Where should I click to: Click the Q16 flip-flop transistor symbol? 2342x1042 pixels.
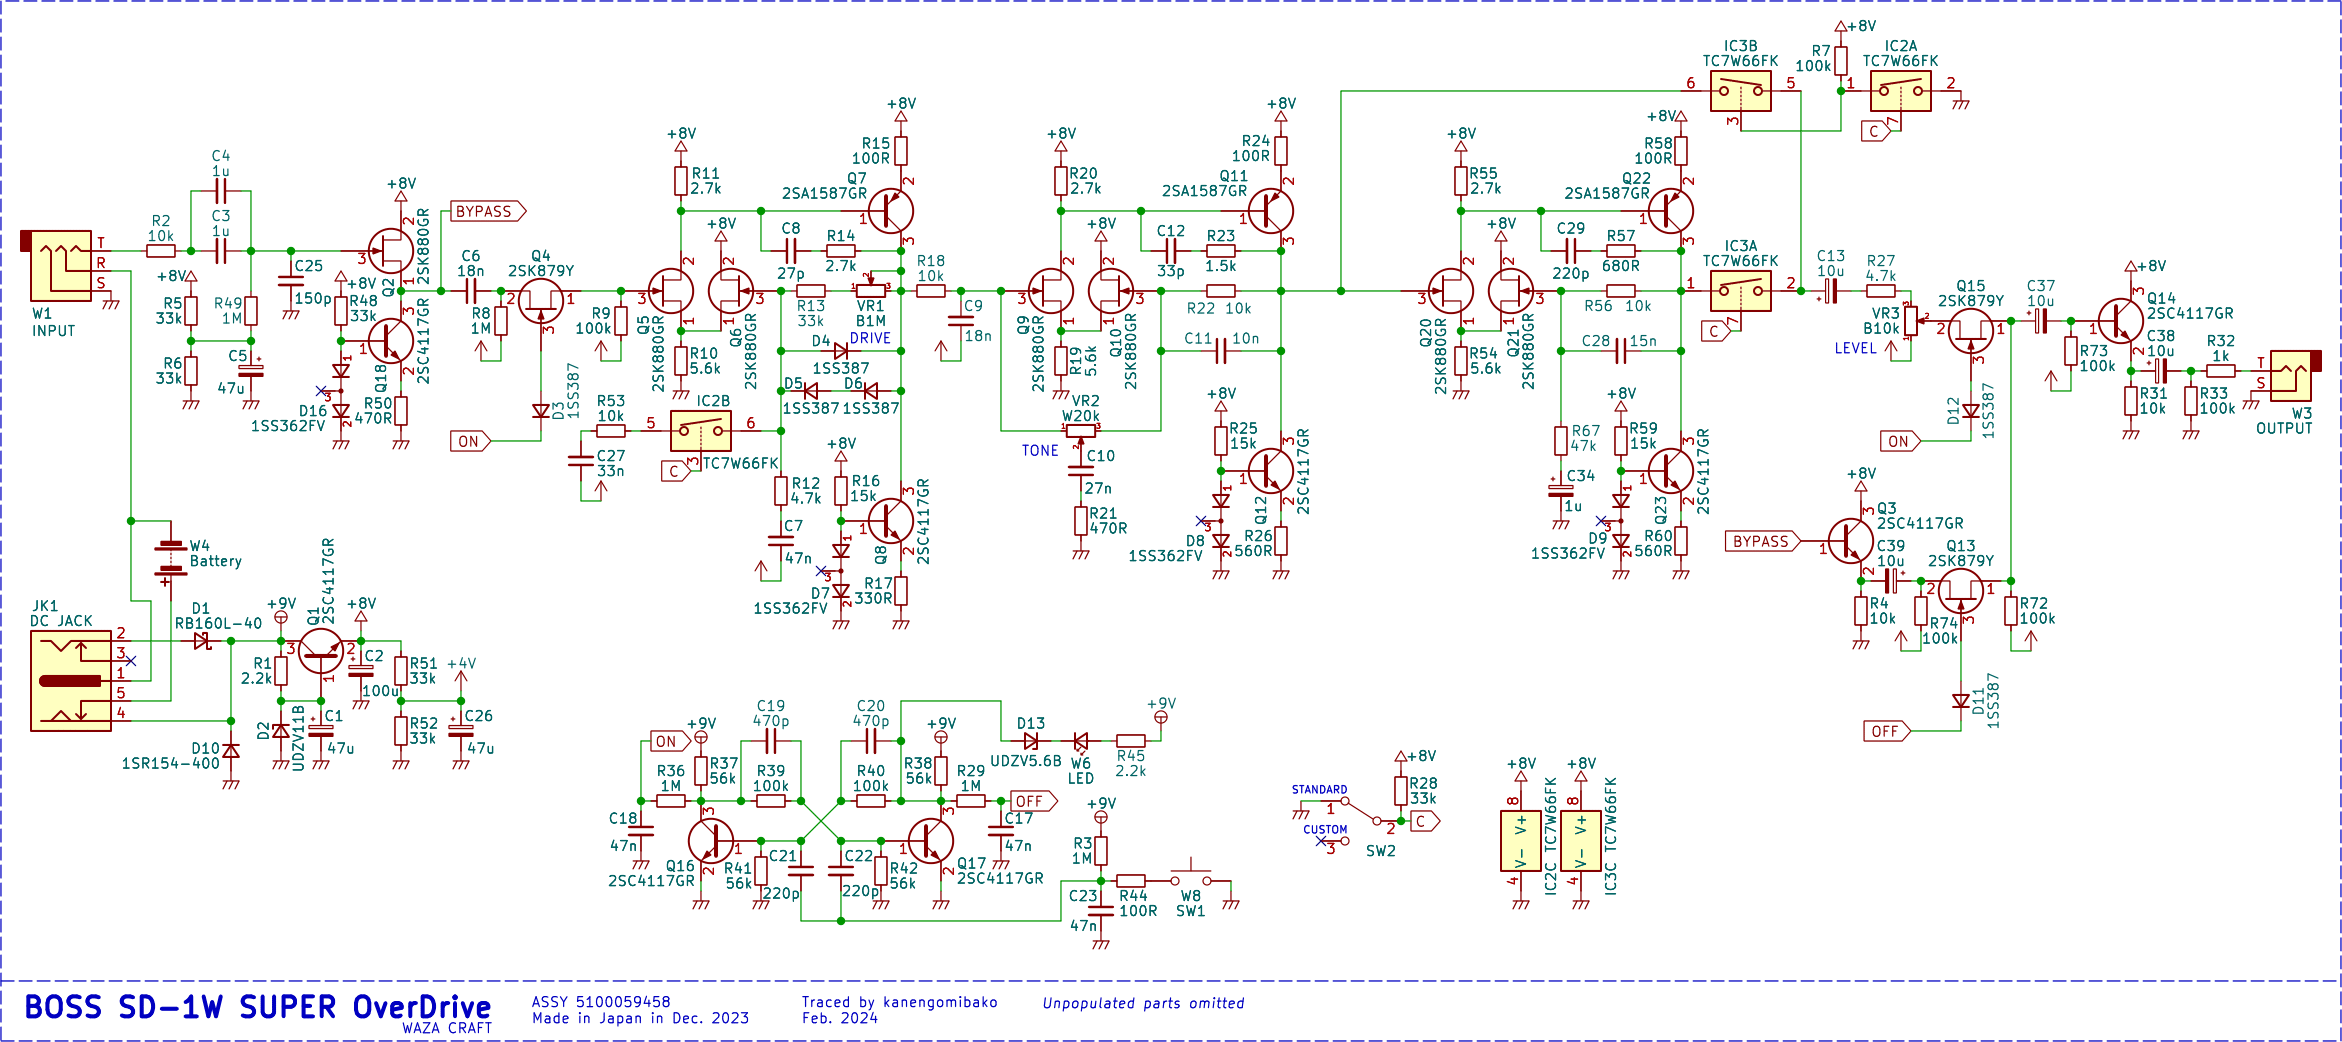coord(711,841)
